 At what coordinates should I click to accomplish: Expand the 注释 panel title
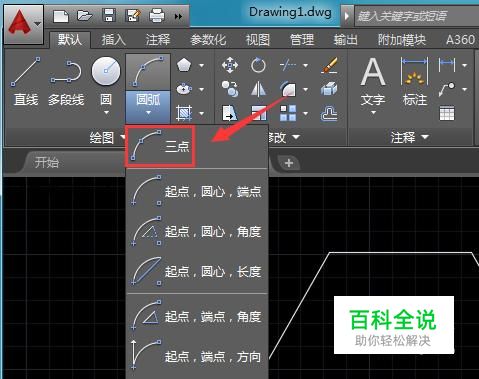tap(409, 137)
